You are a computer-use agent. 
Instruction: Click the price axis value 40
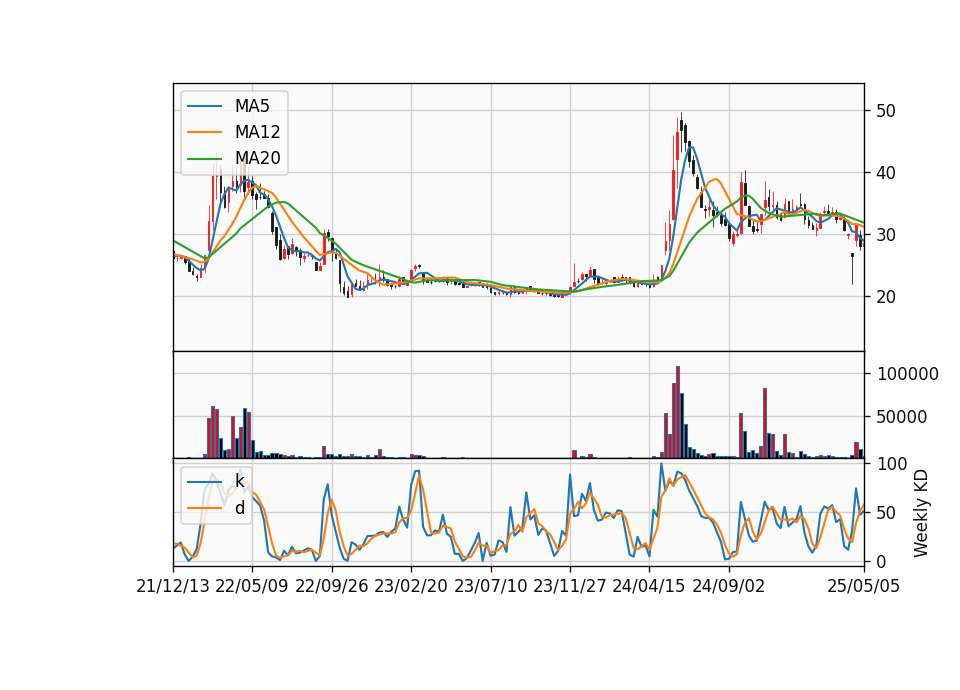886,173
